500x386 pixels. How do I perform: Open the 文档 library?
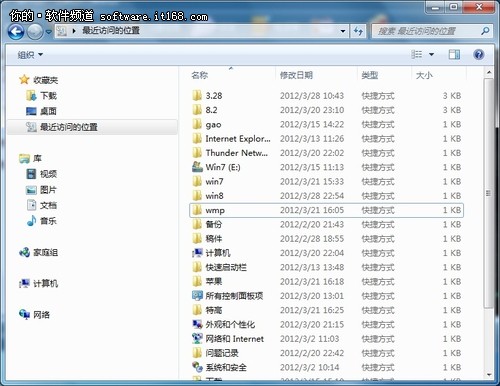tap(41, 205)
